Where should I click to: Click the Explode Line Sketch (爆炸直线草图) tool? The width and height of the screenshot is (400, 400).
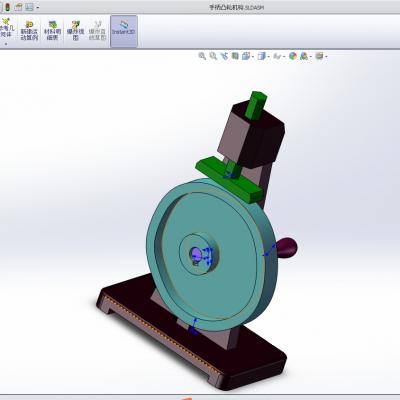pyautogui.click(x=97, y=31)
